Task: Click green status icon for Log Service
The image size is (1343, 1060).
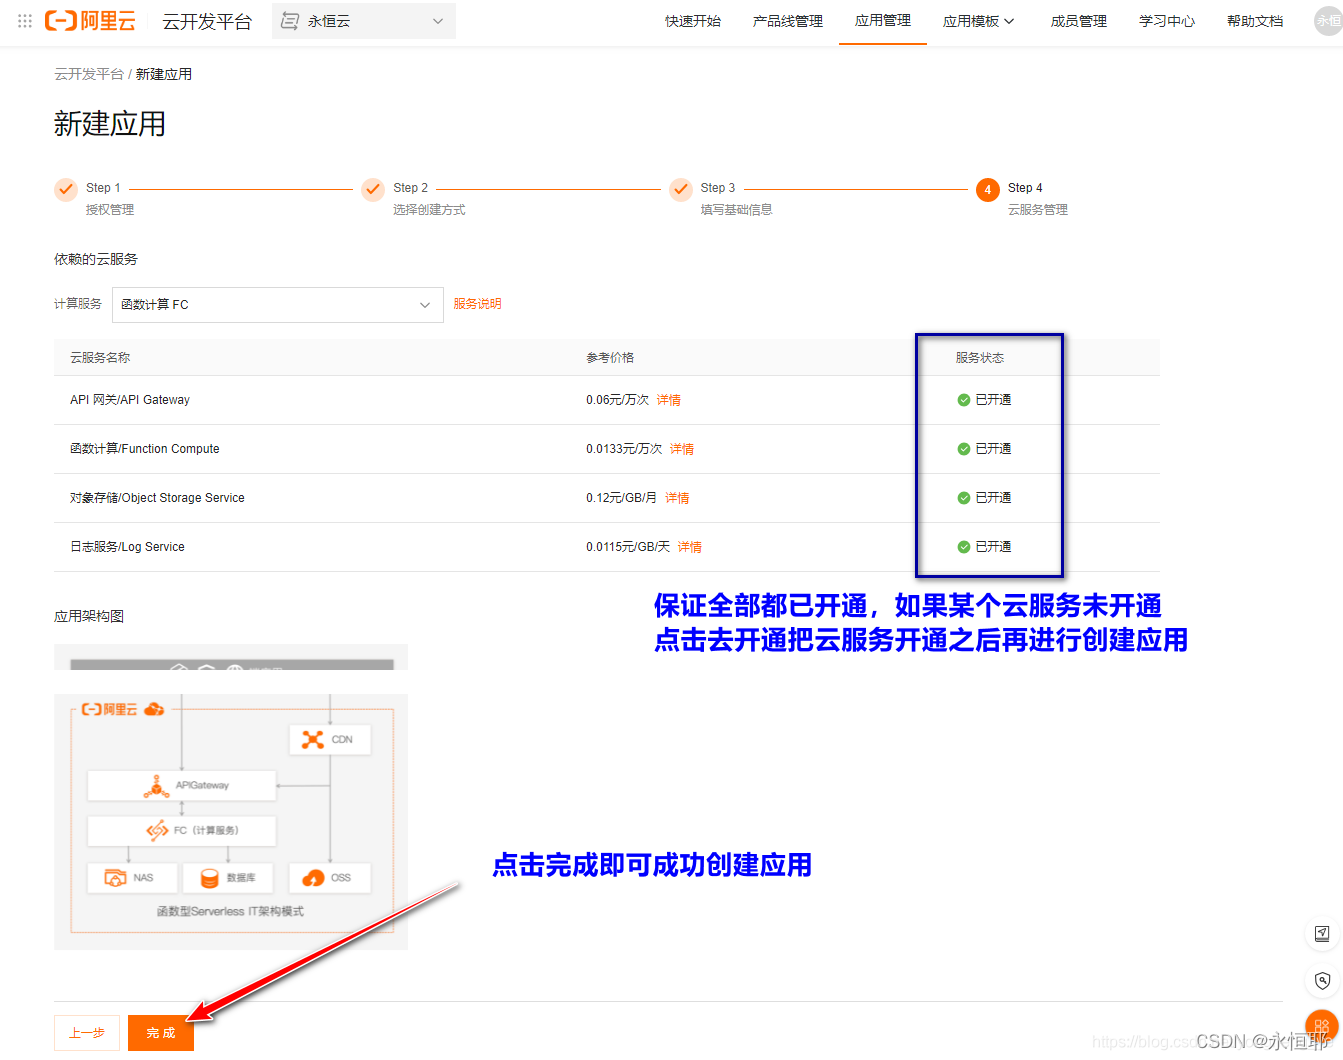Action: 964,547
